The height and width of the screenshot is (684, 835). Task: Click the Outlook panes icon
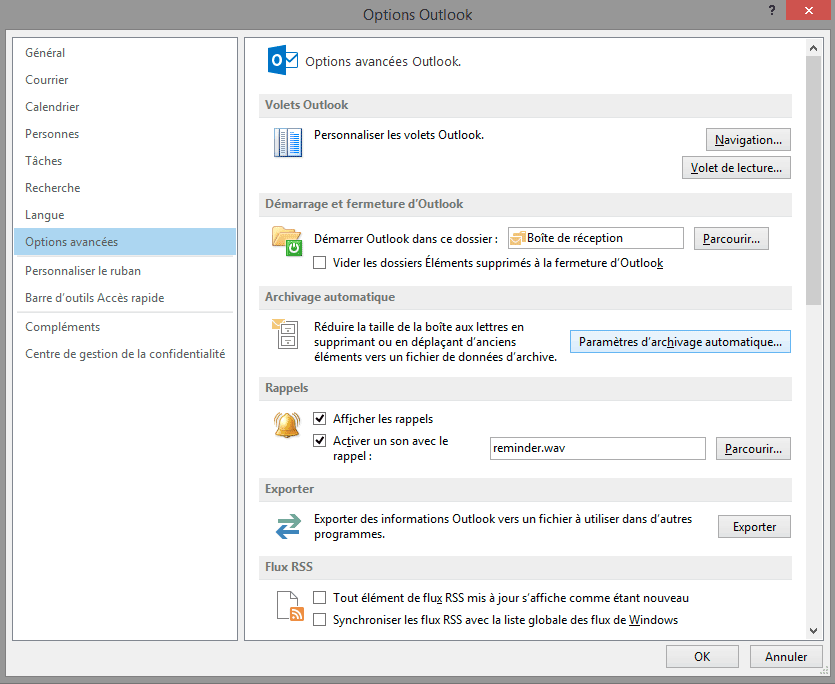[x=288, y=142]
